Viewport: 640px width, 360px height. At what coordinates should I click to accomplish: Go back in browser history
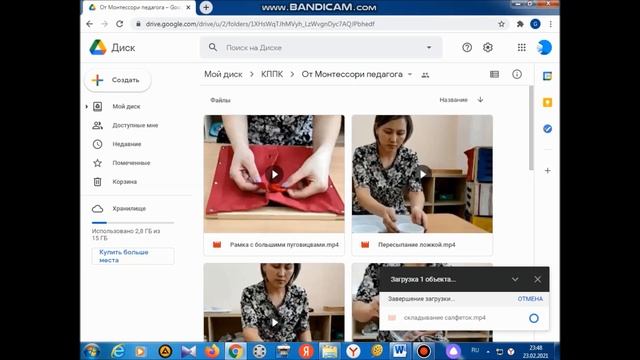[x=89, y=24]
